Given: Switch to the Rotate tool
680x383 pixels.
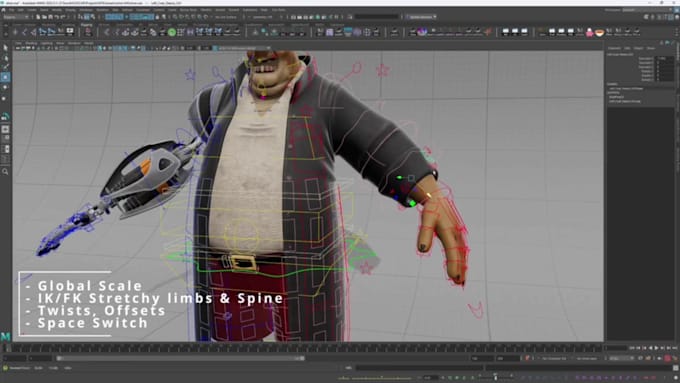Looking at the screenshot, I should [5, 87].
